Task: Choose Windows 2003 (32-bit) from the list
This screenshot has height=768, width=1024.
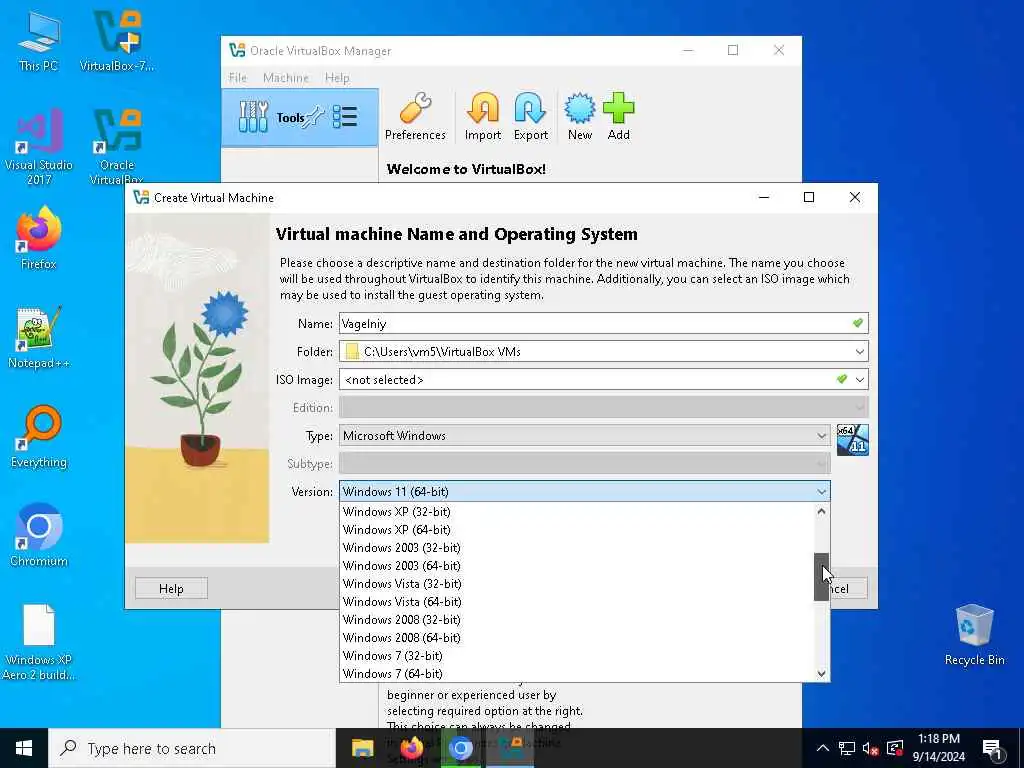Action: click(577, 547)
